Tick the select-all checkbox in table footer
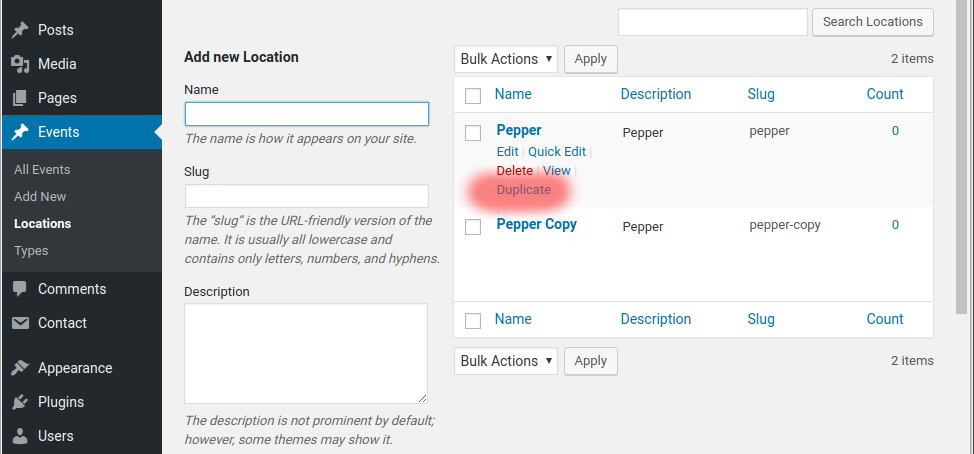Image resolution: width=974 pixels, height=454 pixels. click(x=473, y=320)
